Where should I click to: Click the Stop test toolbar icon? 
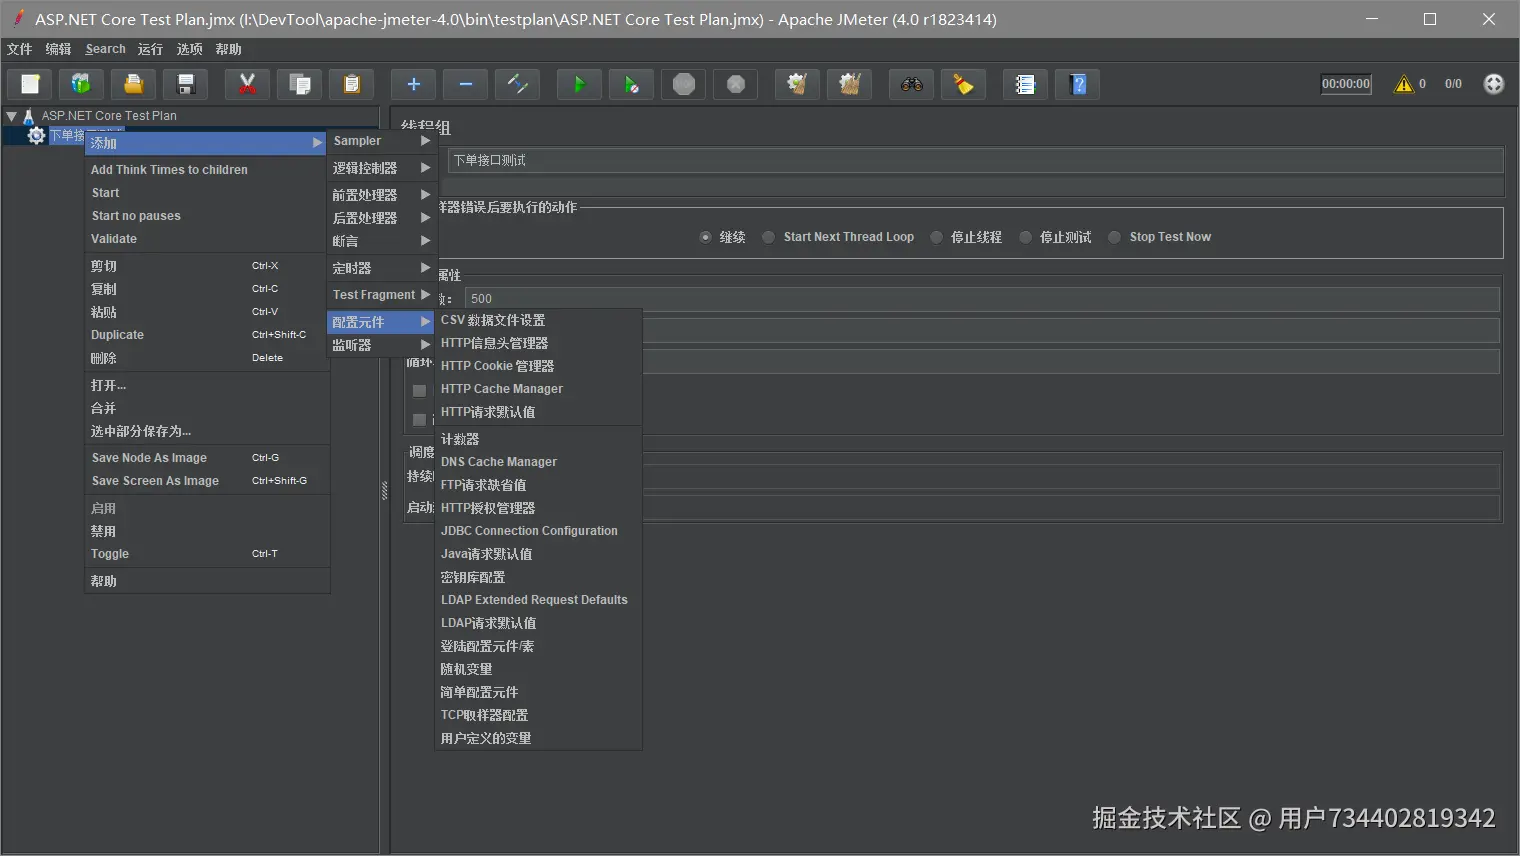click(683, 85)
